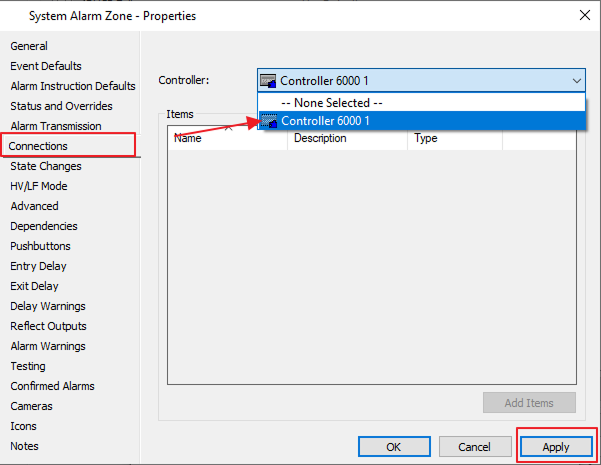Open the Cameras section
601x465 pixels.
pyautogui.click(x=31, y=406)
